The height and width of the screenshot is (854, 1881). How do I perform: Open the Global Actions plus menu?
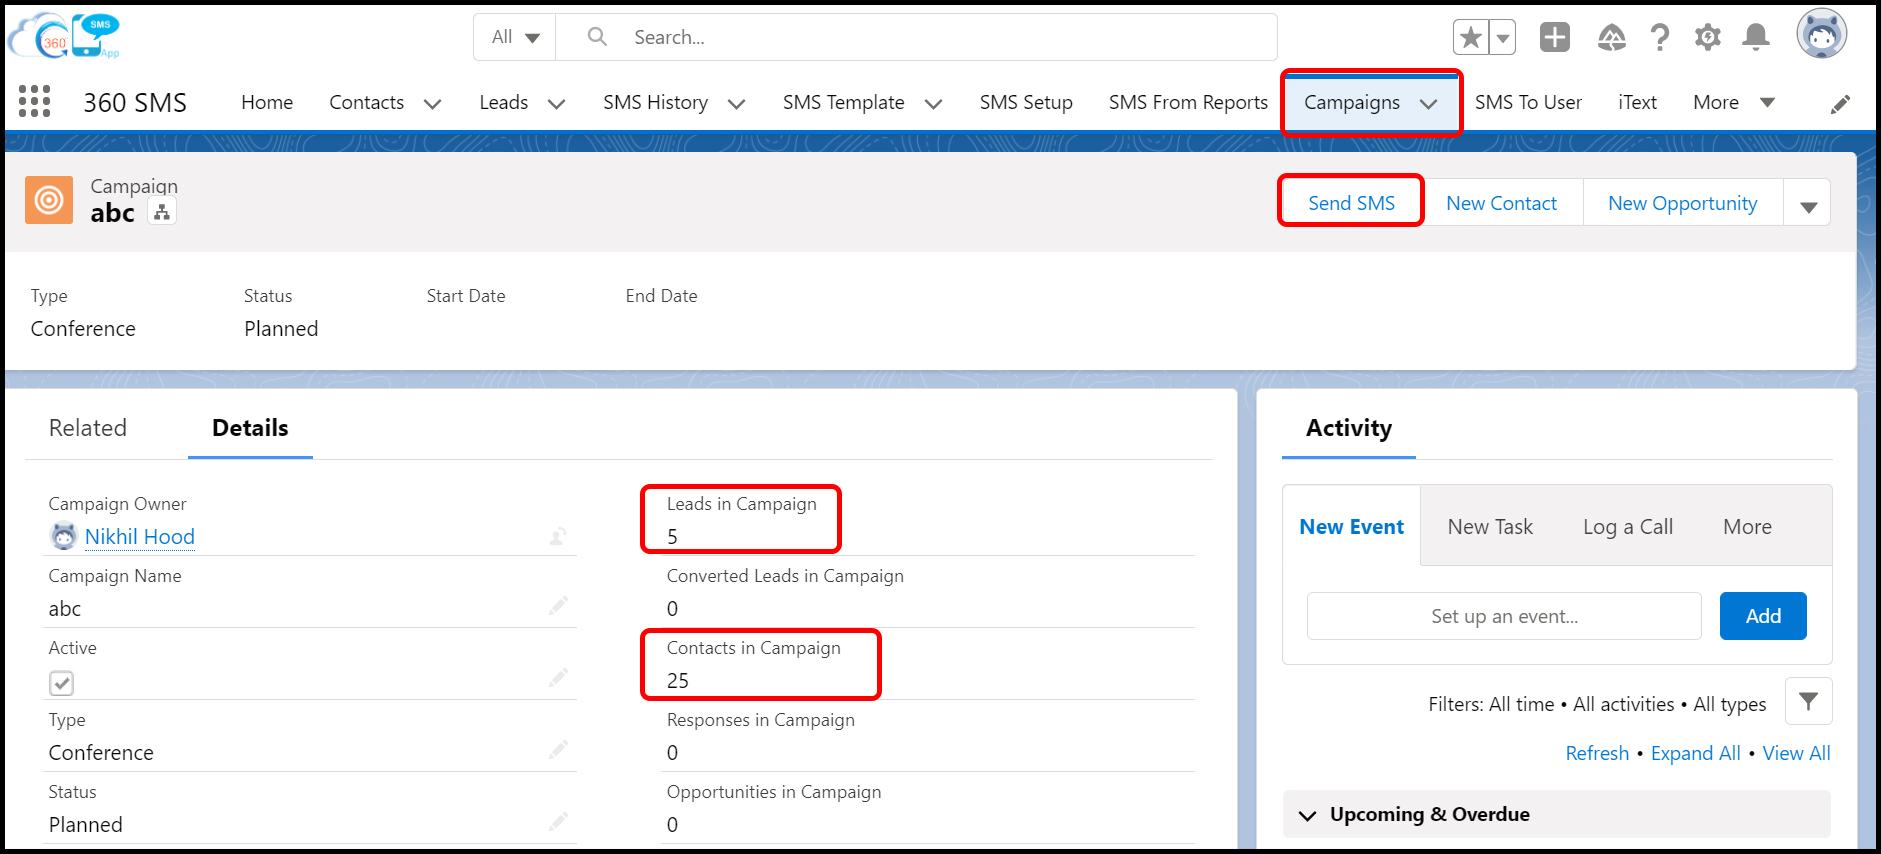(x=1554, y=38)
